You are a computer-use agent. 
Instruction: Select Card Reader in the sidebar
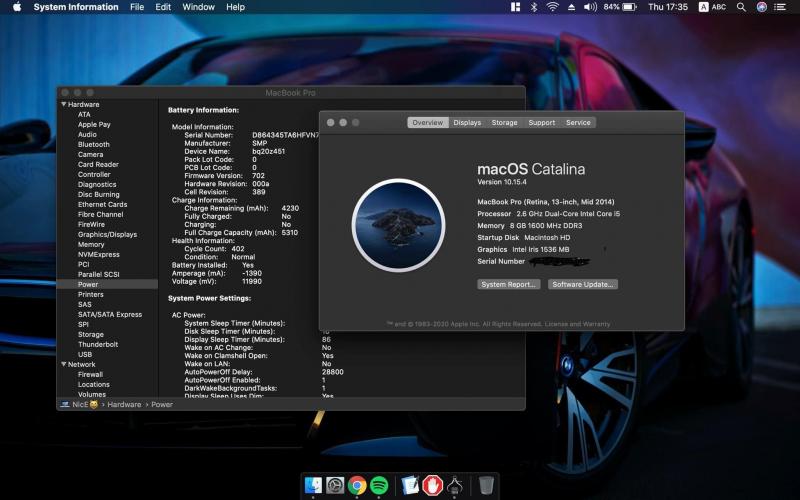pyautogui.click(x=98, y=164)
